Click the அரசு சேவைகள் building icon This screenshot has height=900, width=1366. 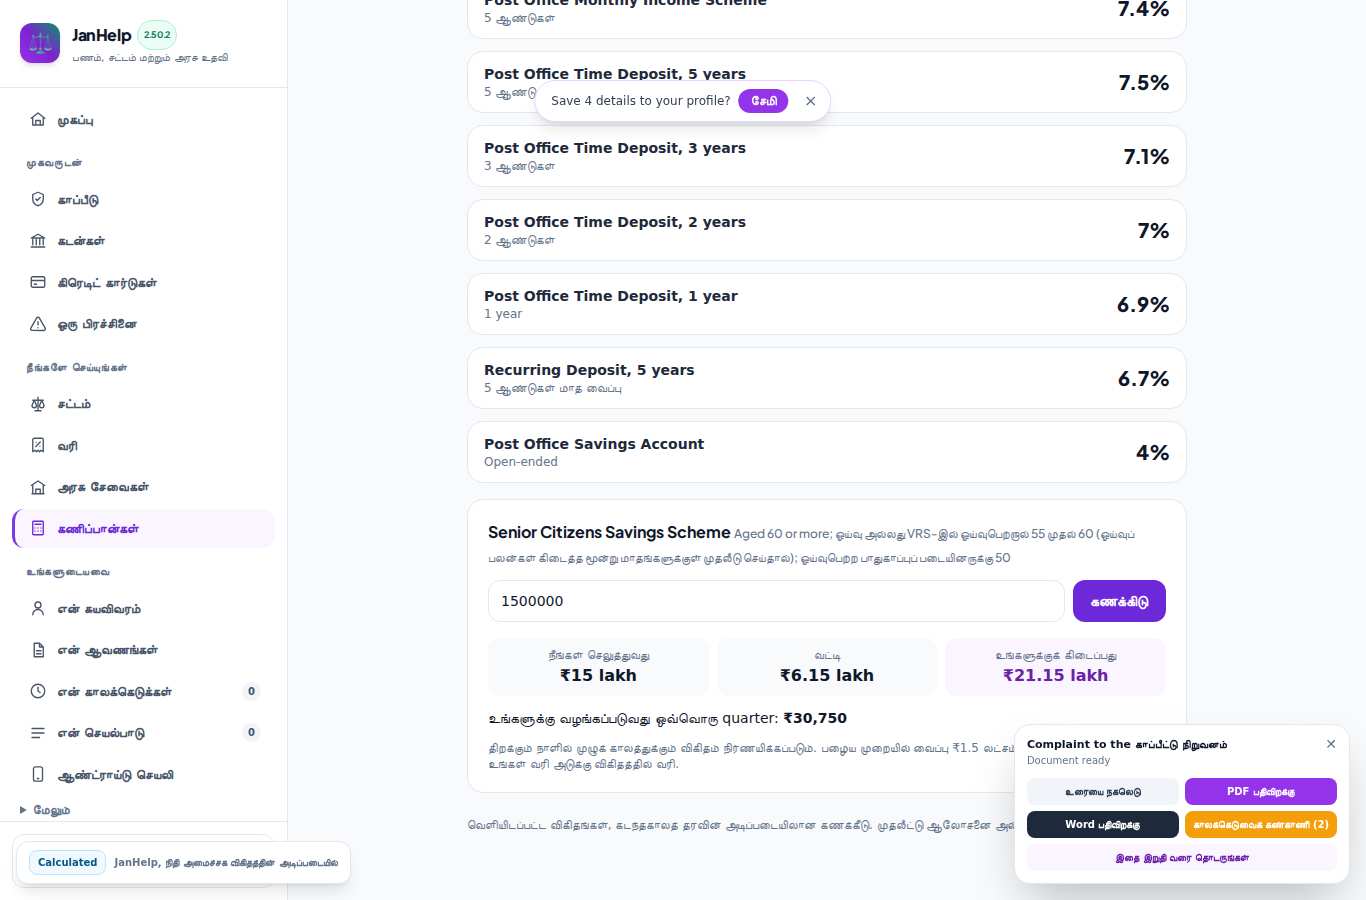pyautogui.click(x=38, y=487)
